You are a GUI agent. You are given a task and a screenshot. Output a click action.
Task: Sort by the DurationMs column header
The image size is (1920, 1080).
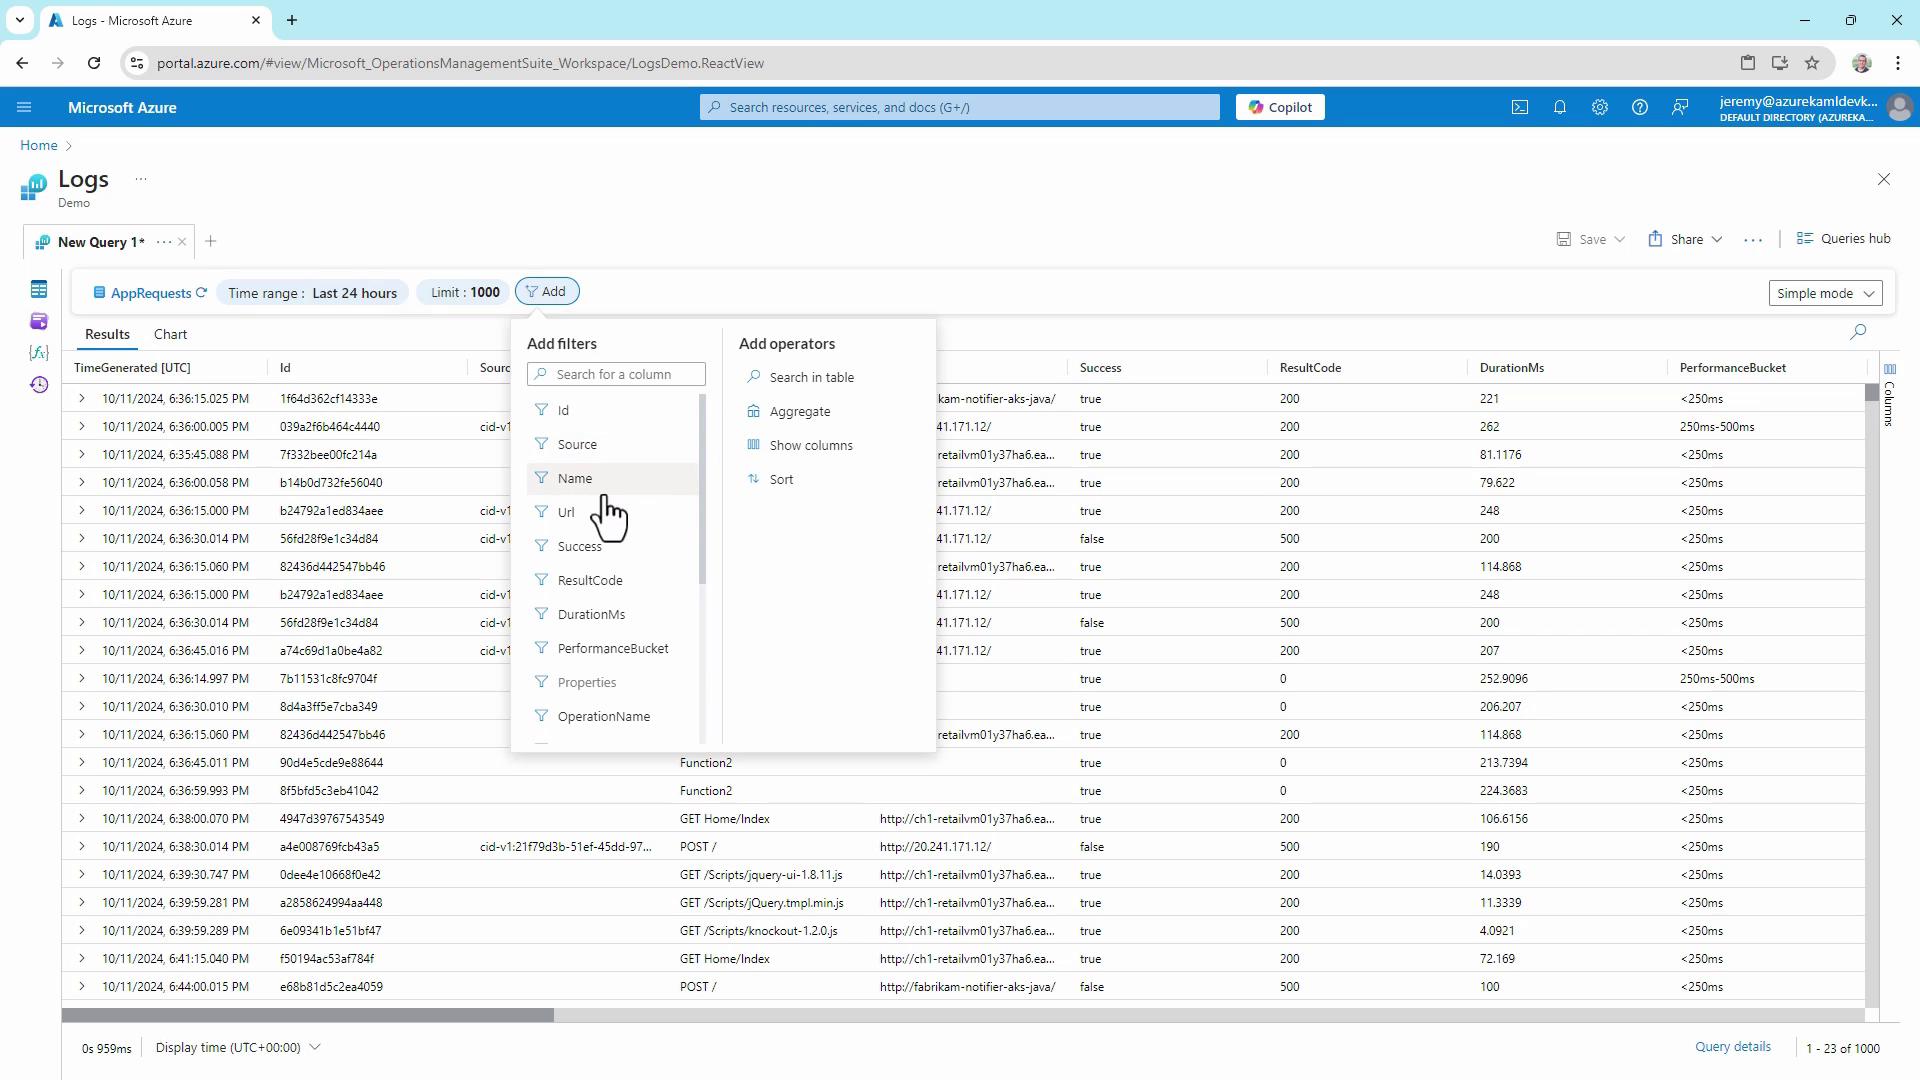1511,368
